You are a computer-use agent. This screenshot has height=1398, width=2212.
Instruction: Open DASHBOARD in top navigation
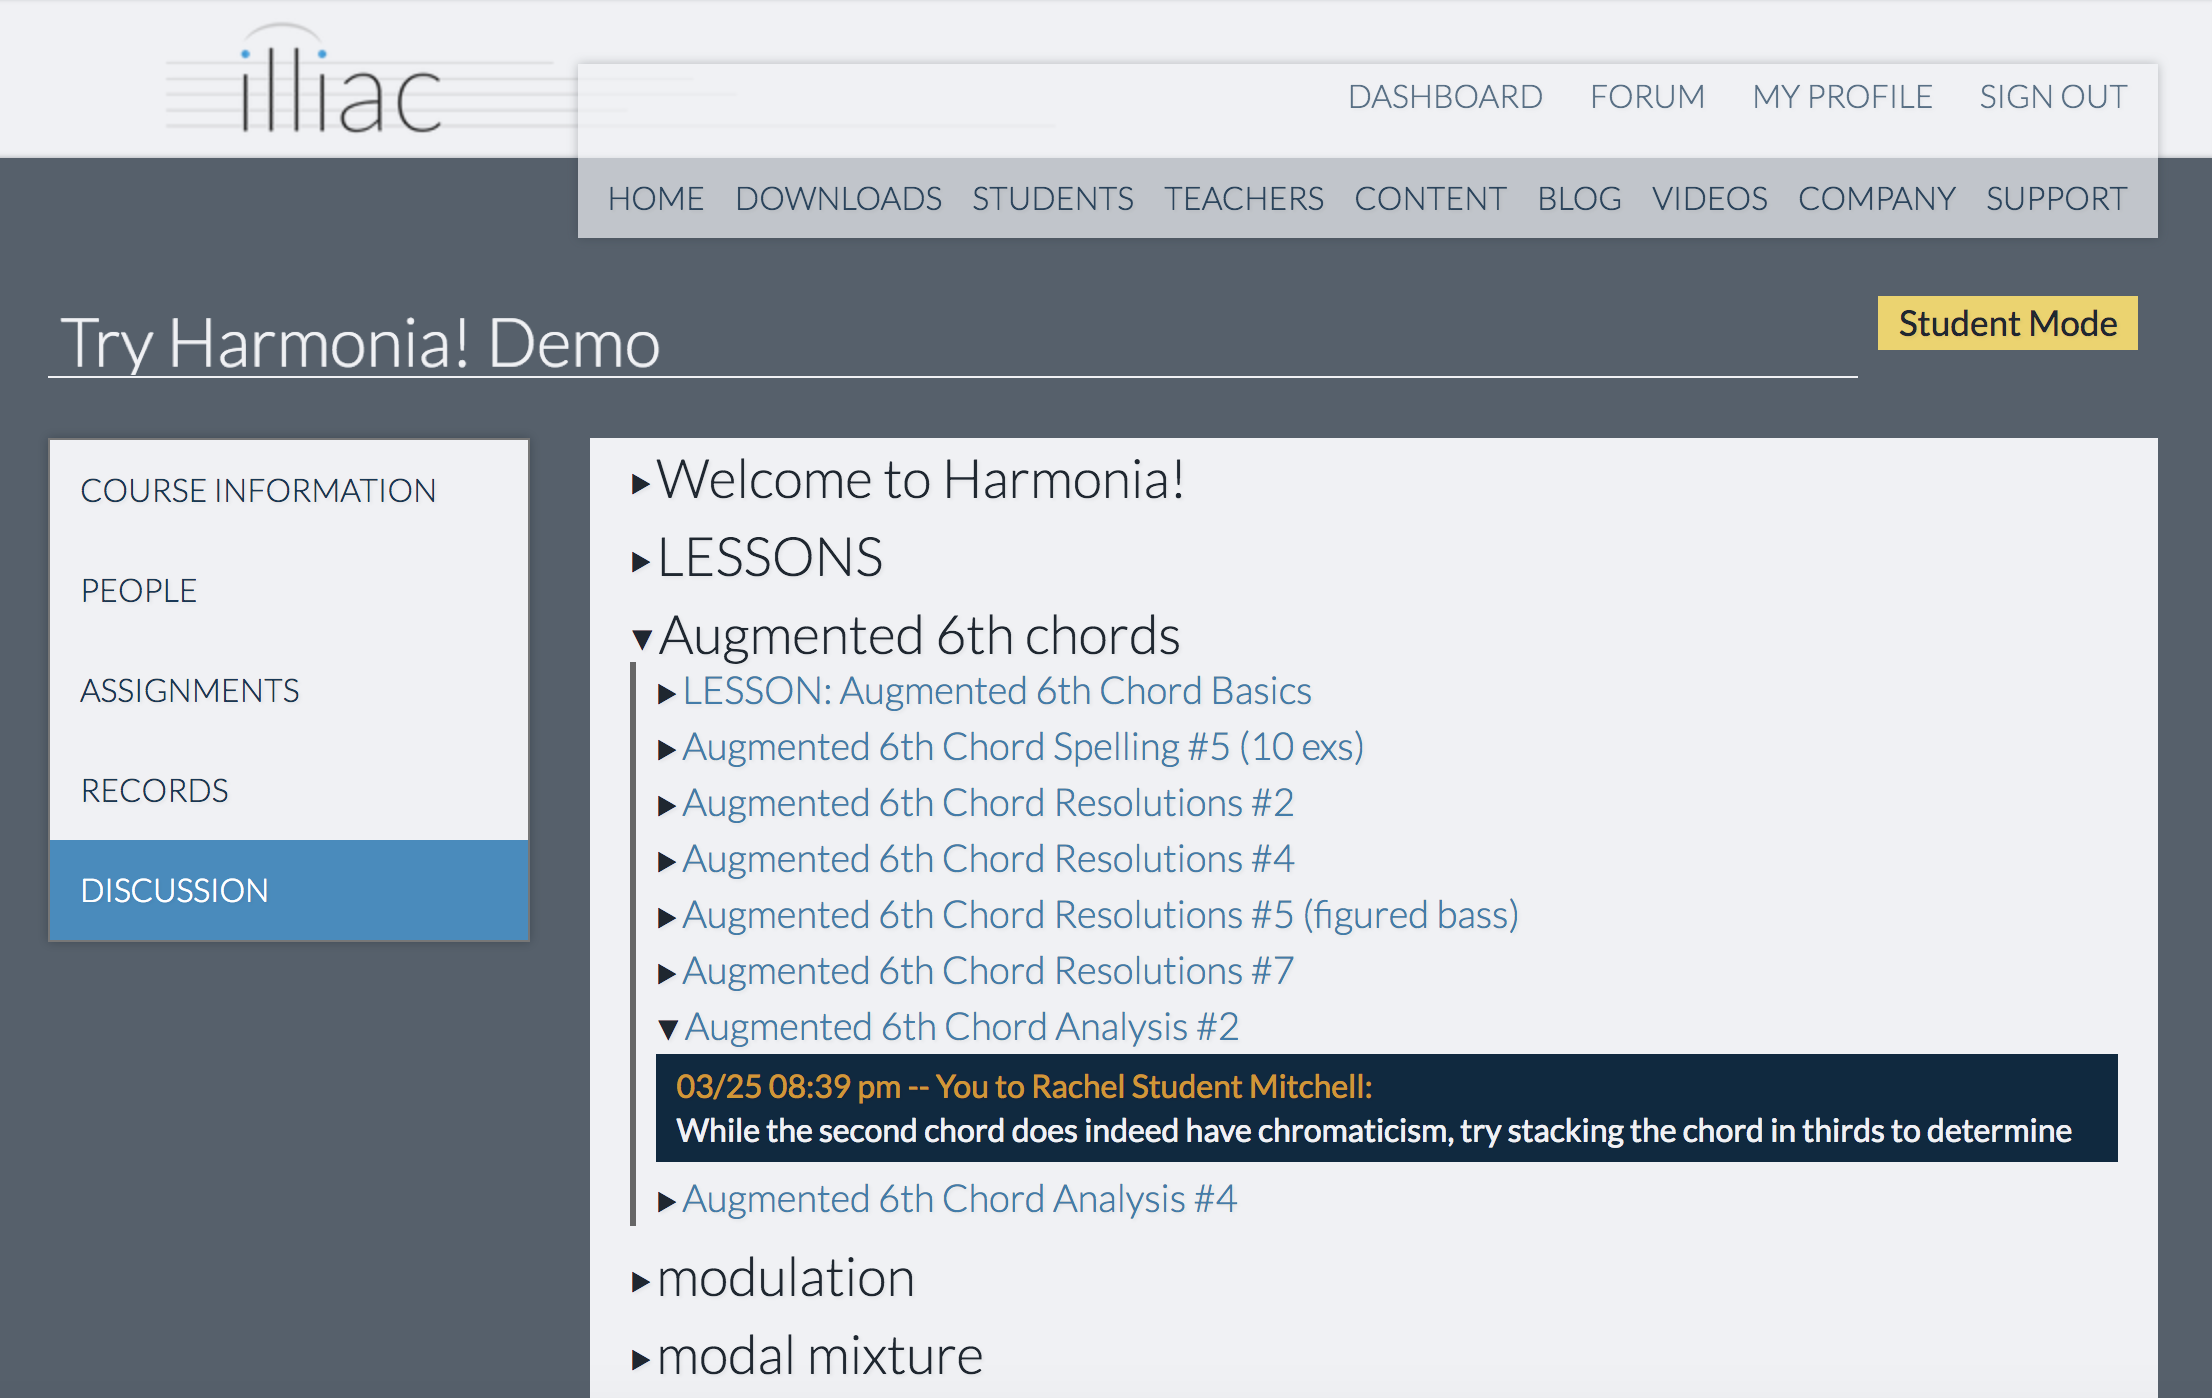point(1444,97)
